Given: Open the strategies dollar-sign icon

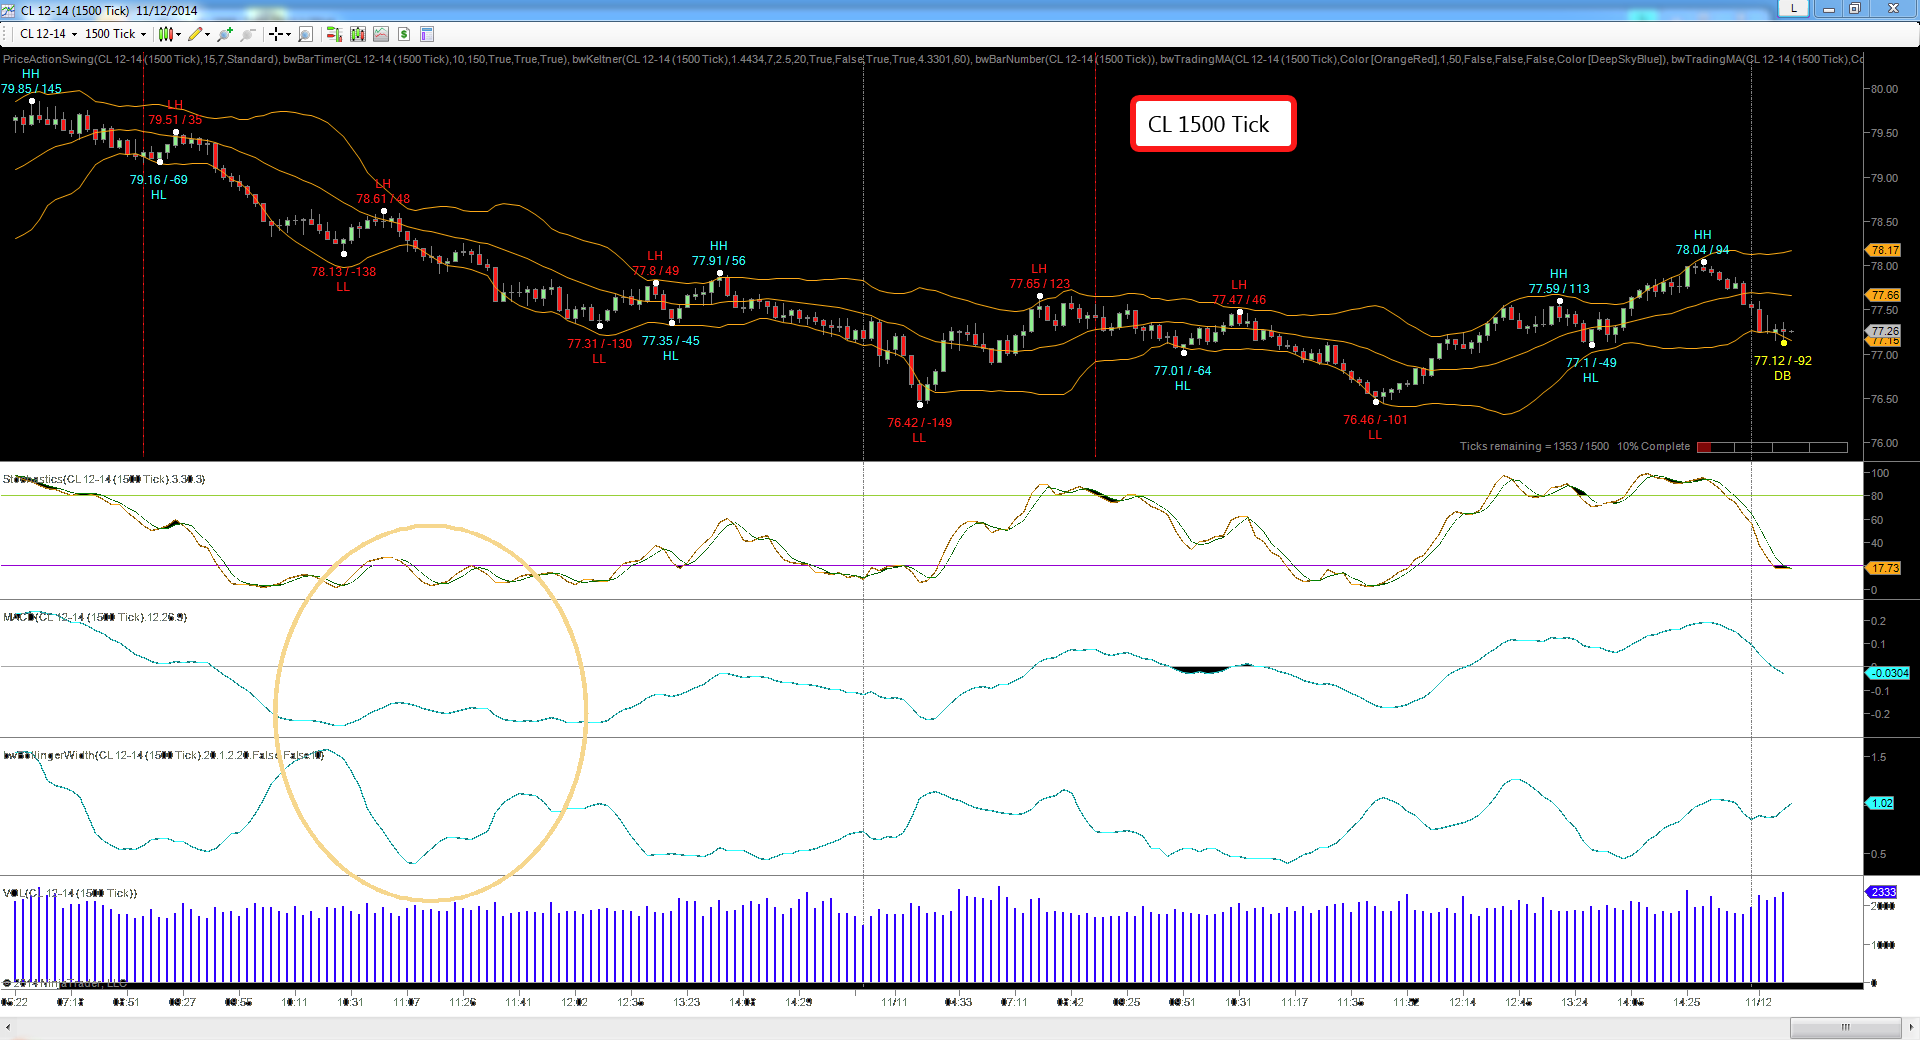Looking at the screenshot, I should 404,34.
